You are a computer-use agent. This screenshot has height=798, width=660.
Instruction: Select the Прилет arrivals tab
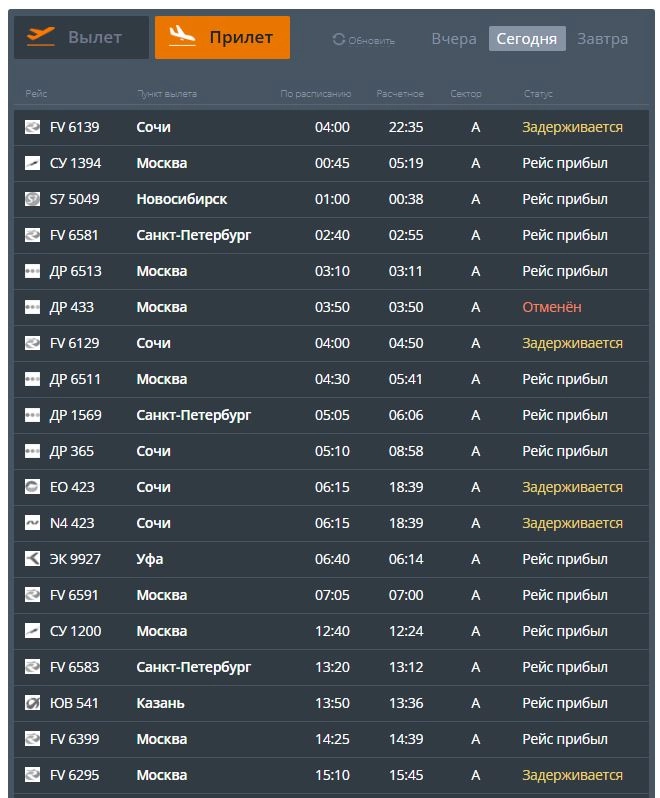pos(222,37)
